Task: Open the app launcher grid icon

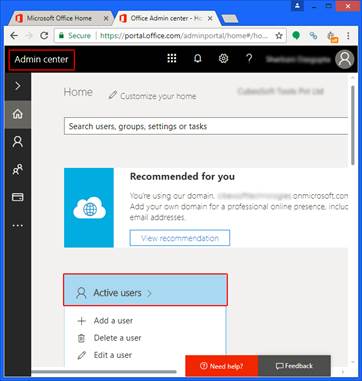Action: click(172, 59)
